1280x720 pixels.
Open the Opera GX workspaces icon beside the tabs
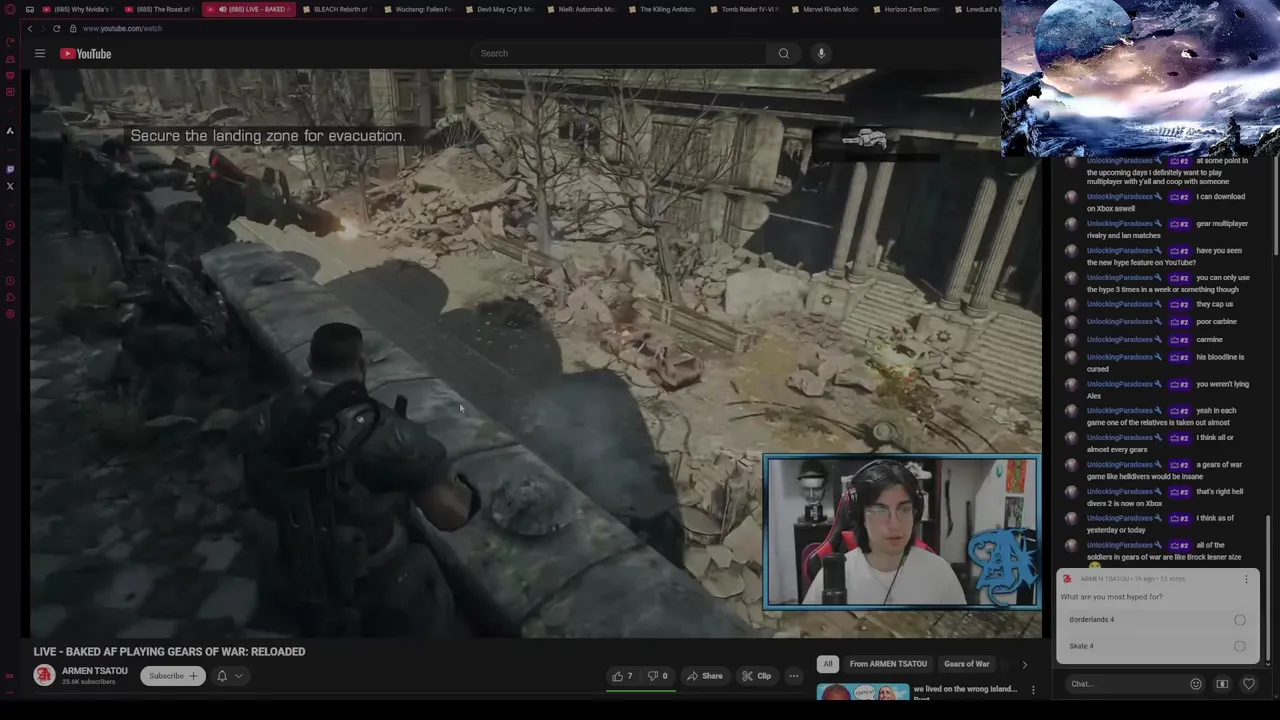pyautogui.click(x=30, y=9)
